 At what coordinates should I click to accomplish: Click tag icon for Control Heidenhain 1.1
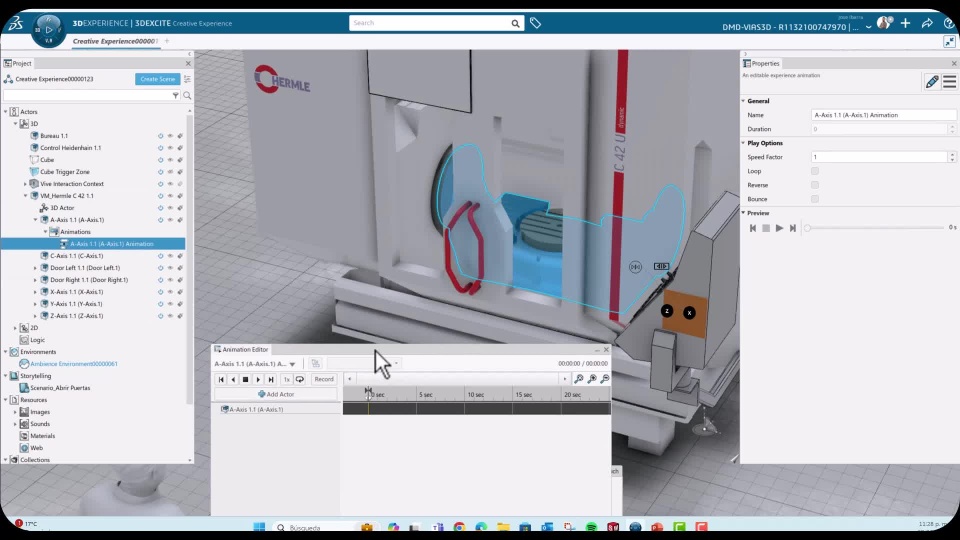coord(180,148)
